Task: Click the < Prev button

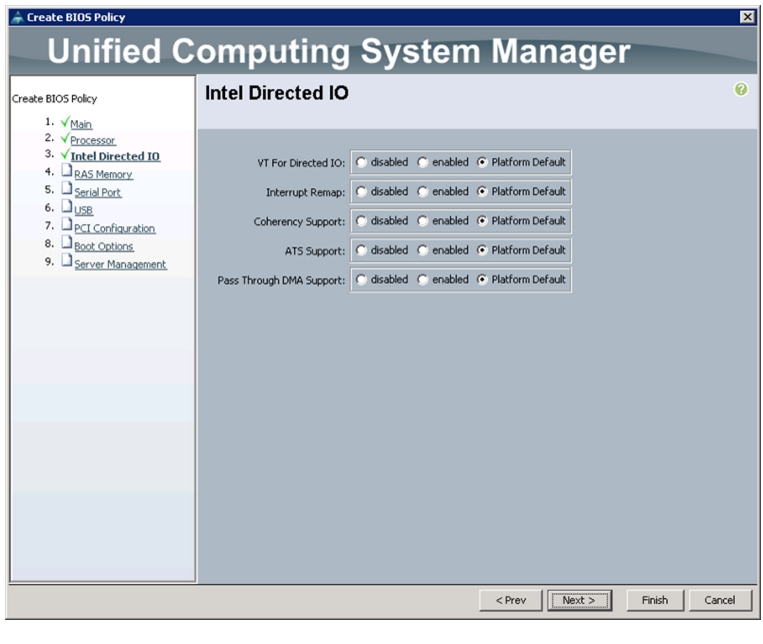Action: [510, 600]
